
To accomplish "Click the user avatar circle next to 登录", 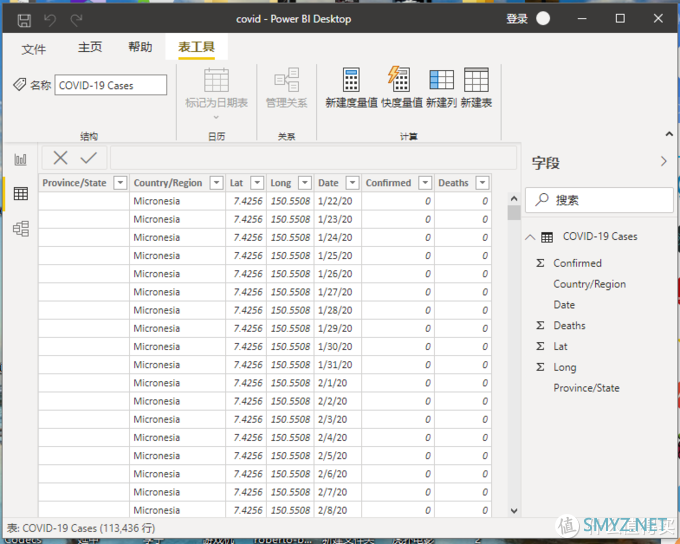I will point(543,19).
